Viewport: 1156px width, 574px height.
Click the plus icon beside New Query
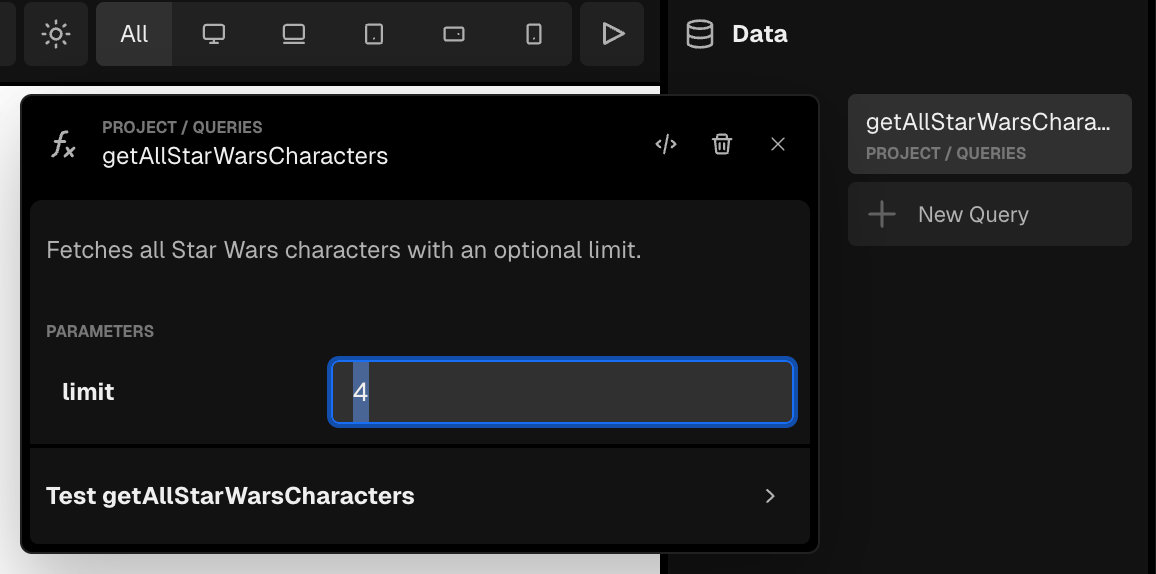[x=882, y=214]
